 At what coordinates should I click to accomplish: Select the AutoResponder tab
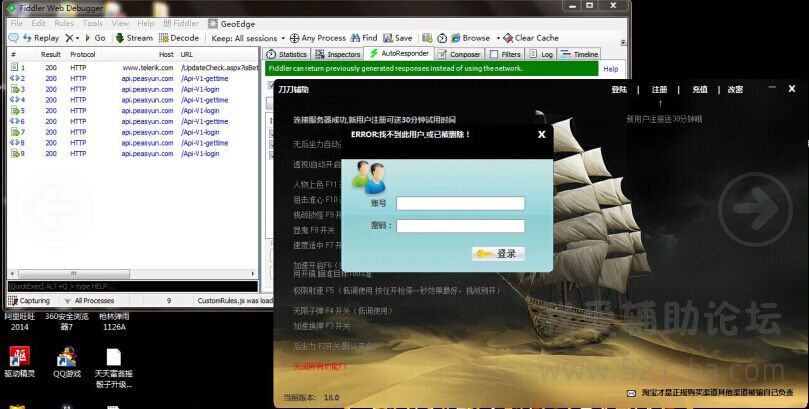coord(399,53)
